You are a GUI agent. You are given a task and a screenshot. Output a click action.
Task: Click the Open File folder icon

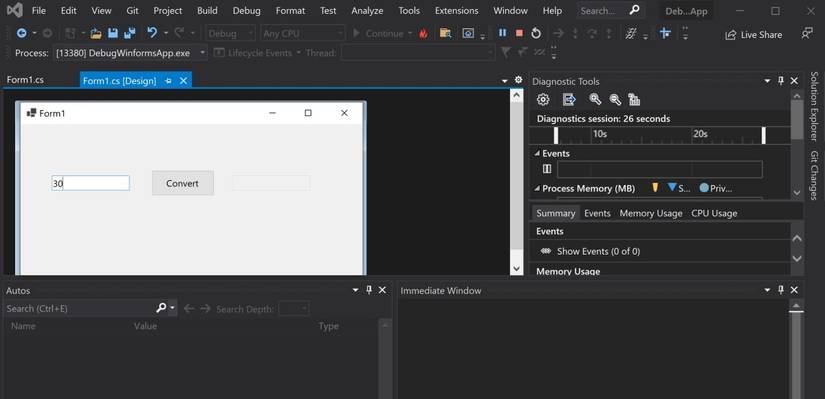click(x=96, y=34)
